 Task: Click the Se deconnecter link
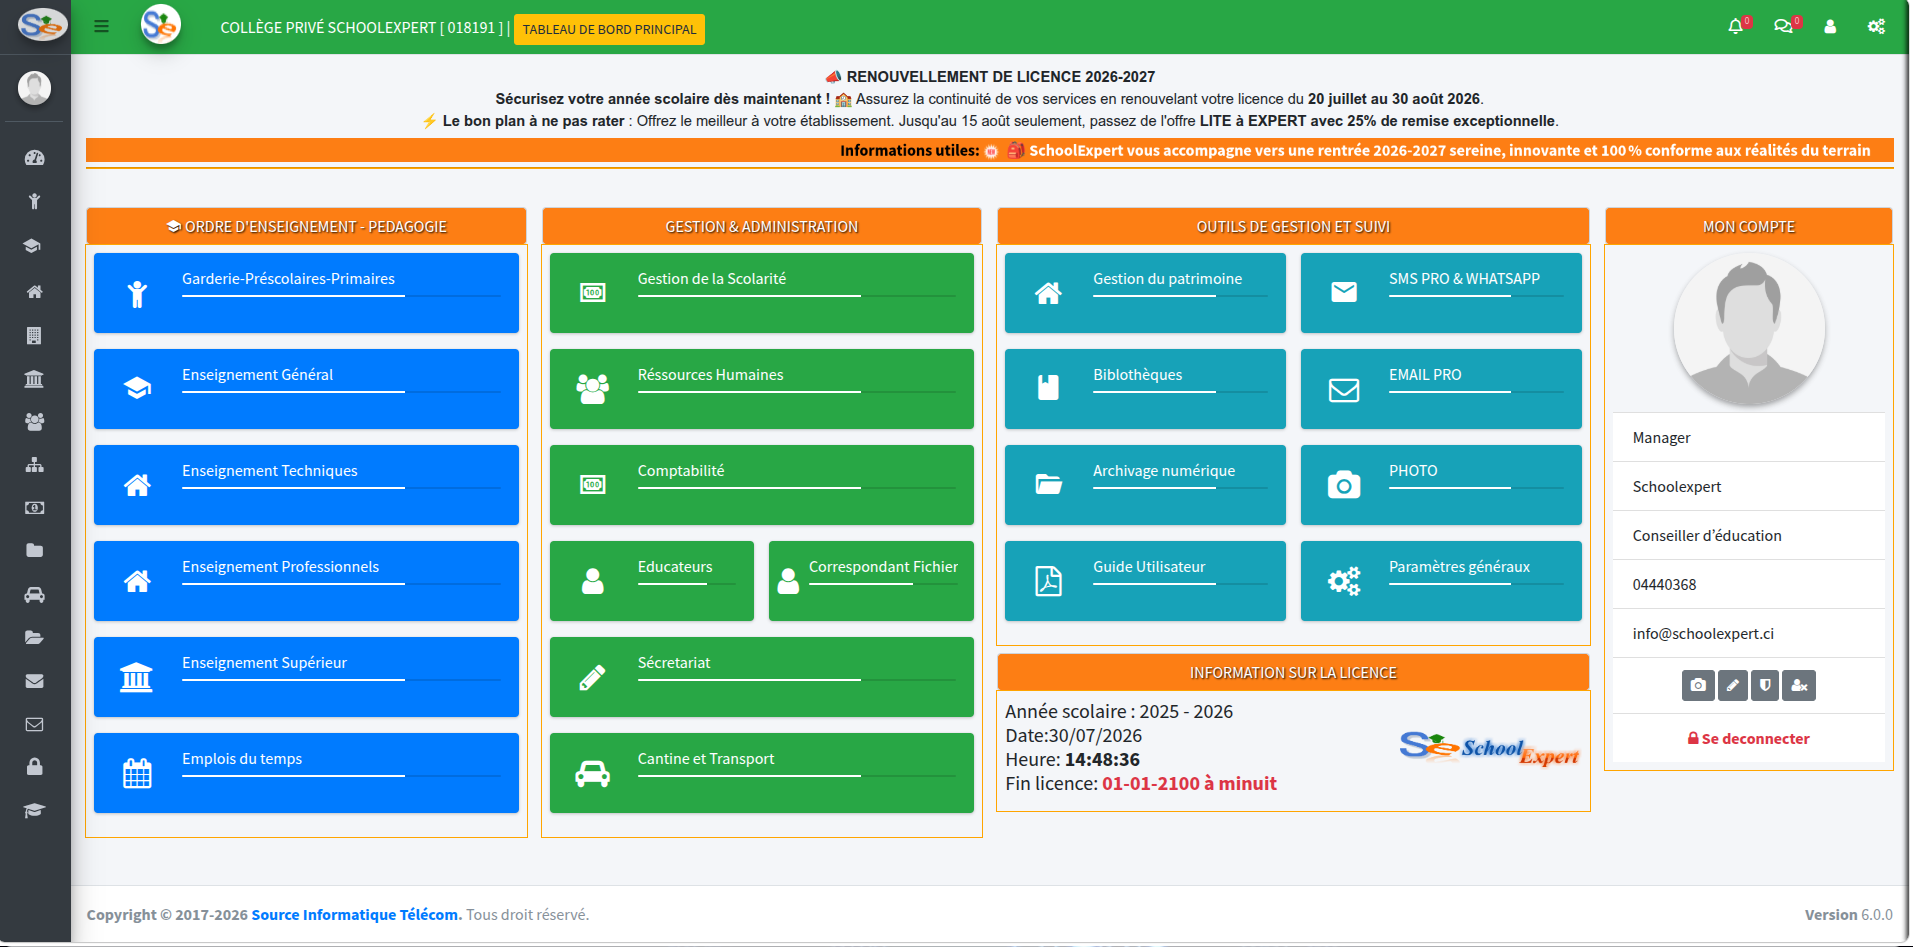(1749, 739)
